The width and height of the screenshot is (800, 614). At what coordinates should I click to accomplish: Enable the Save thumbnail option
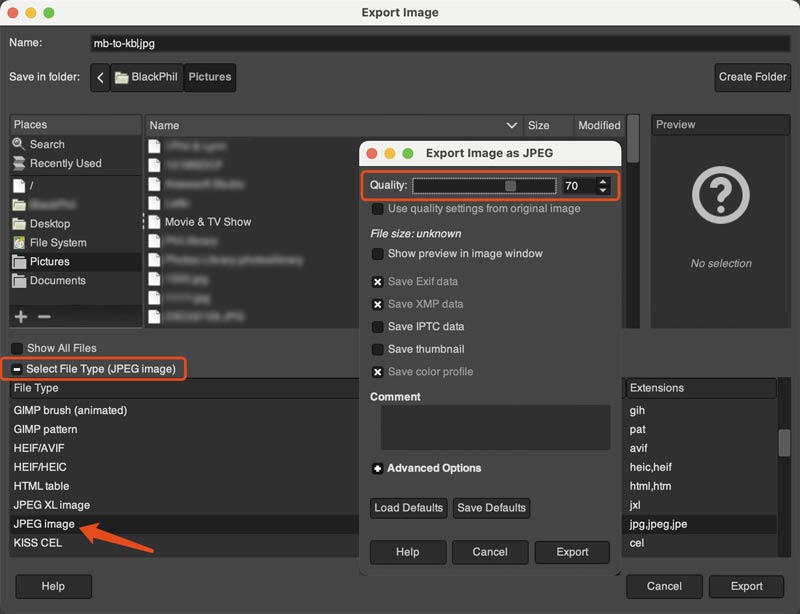(x=377, y=349)
